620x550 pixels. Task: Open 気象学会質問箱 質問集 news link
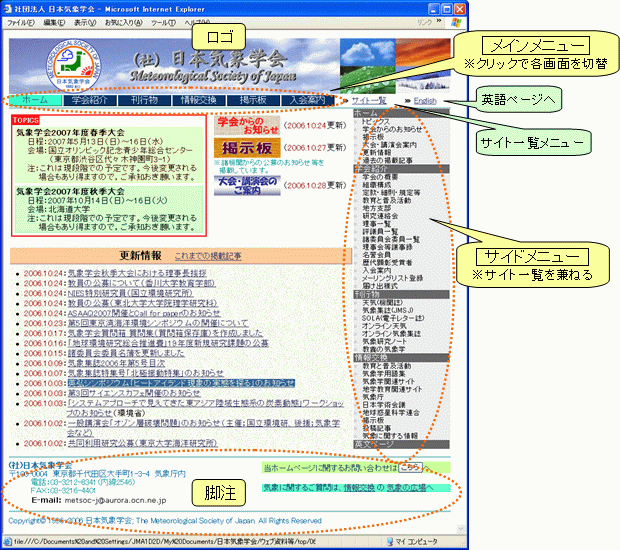(165, 333)
